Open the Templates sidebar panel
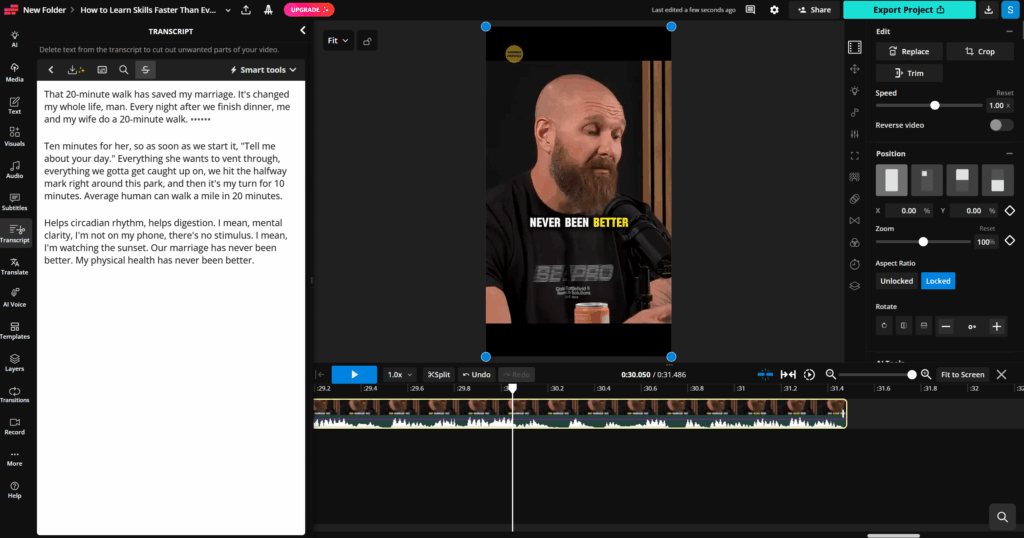1024x538 pixels. (14, 330)
